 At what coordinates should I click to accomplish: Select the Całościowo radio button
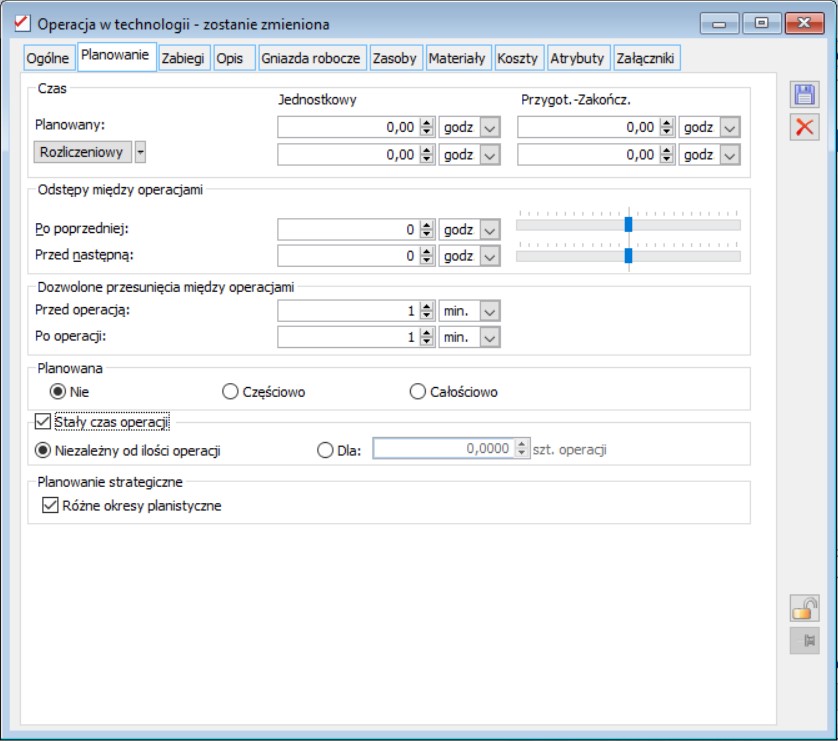pos(417,392)
